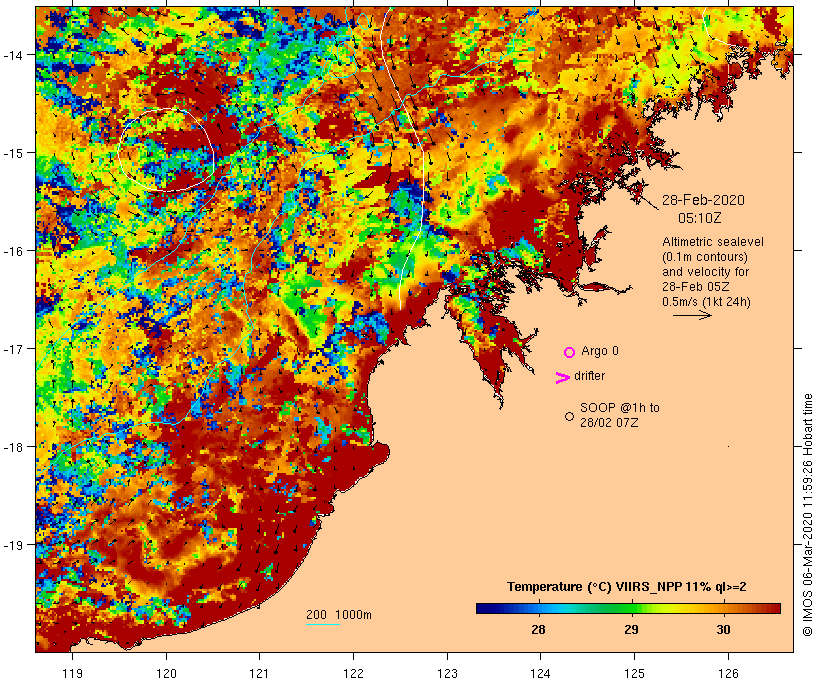Click the magenta Argo float circle marker

570,352
